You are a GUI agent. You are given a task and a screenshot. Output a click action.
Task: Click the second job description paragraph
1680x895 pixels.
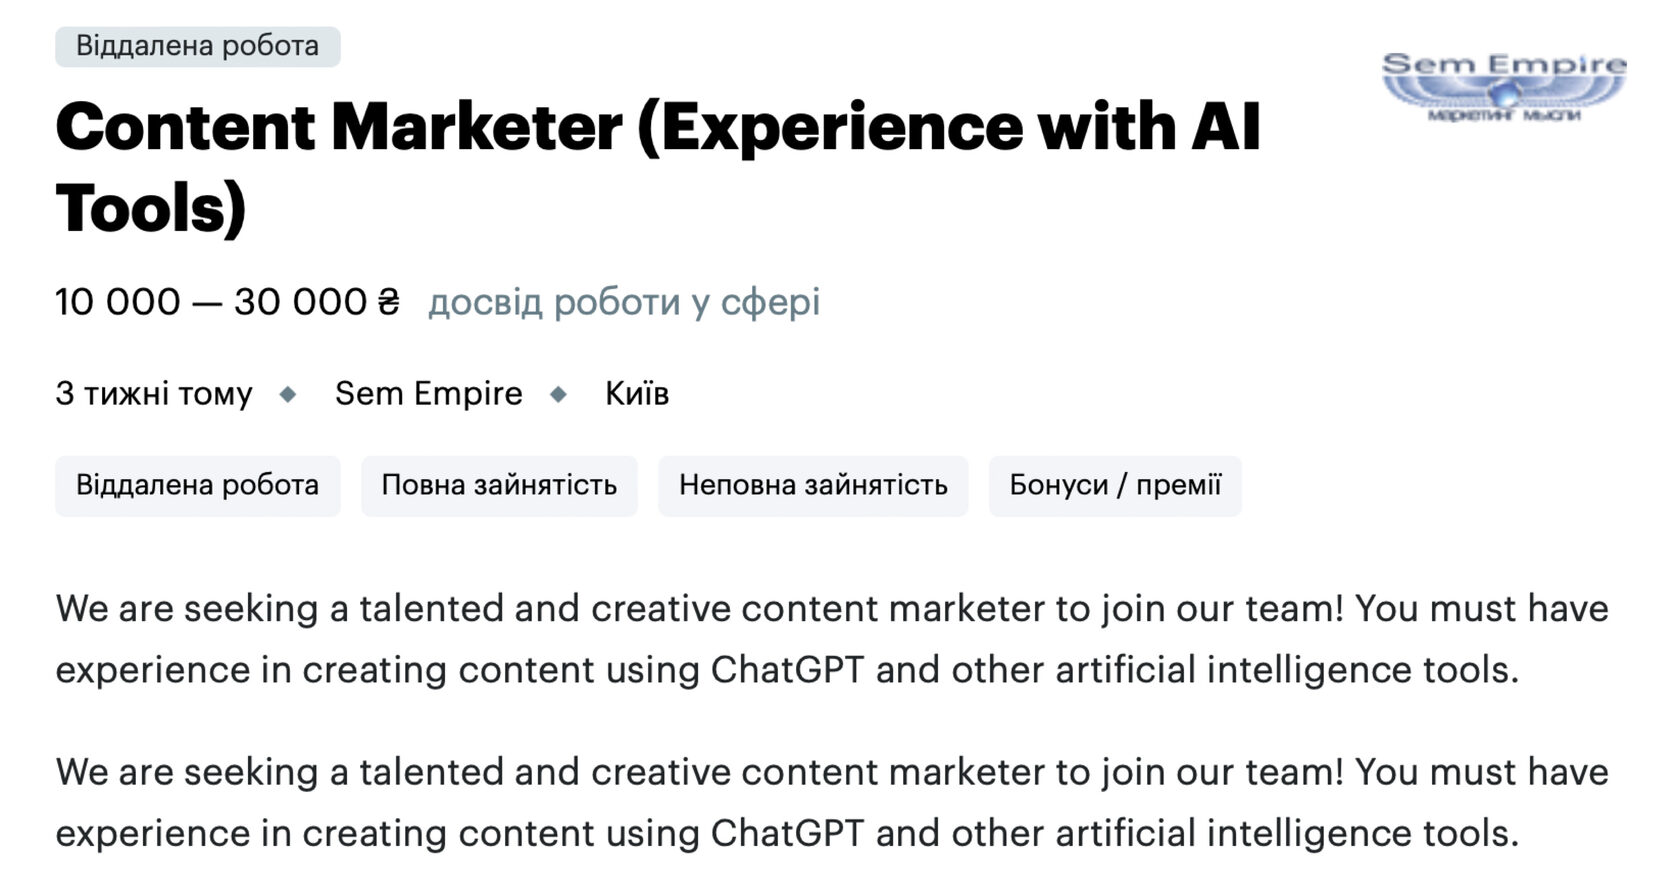[x=830, y=803]
